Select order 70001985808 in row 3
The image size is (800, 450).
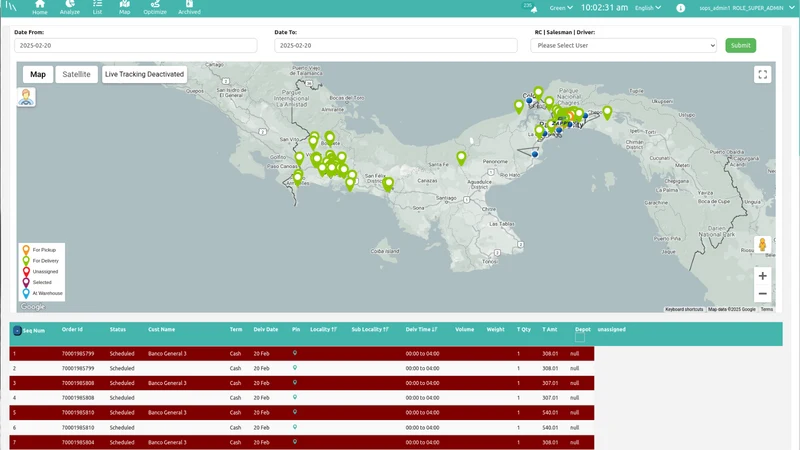click(x=78, y=383)
